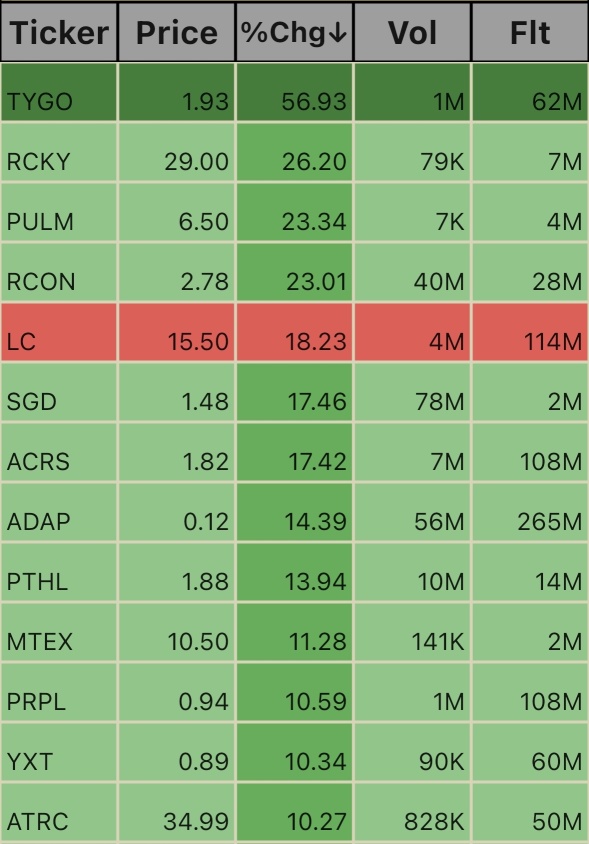The width and height of the screenshot is (589, 844).
Task: Sort by the Flt column header
Action: [530, 32]
